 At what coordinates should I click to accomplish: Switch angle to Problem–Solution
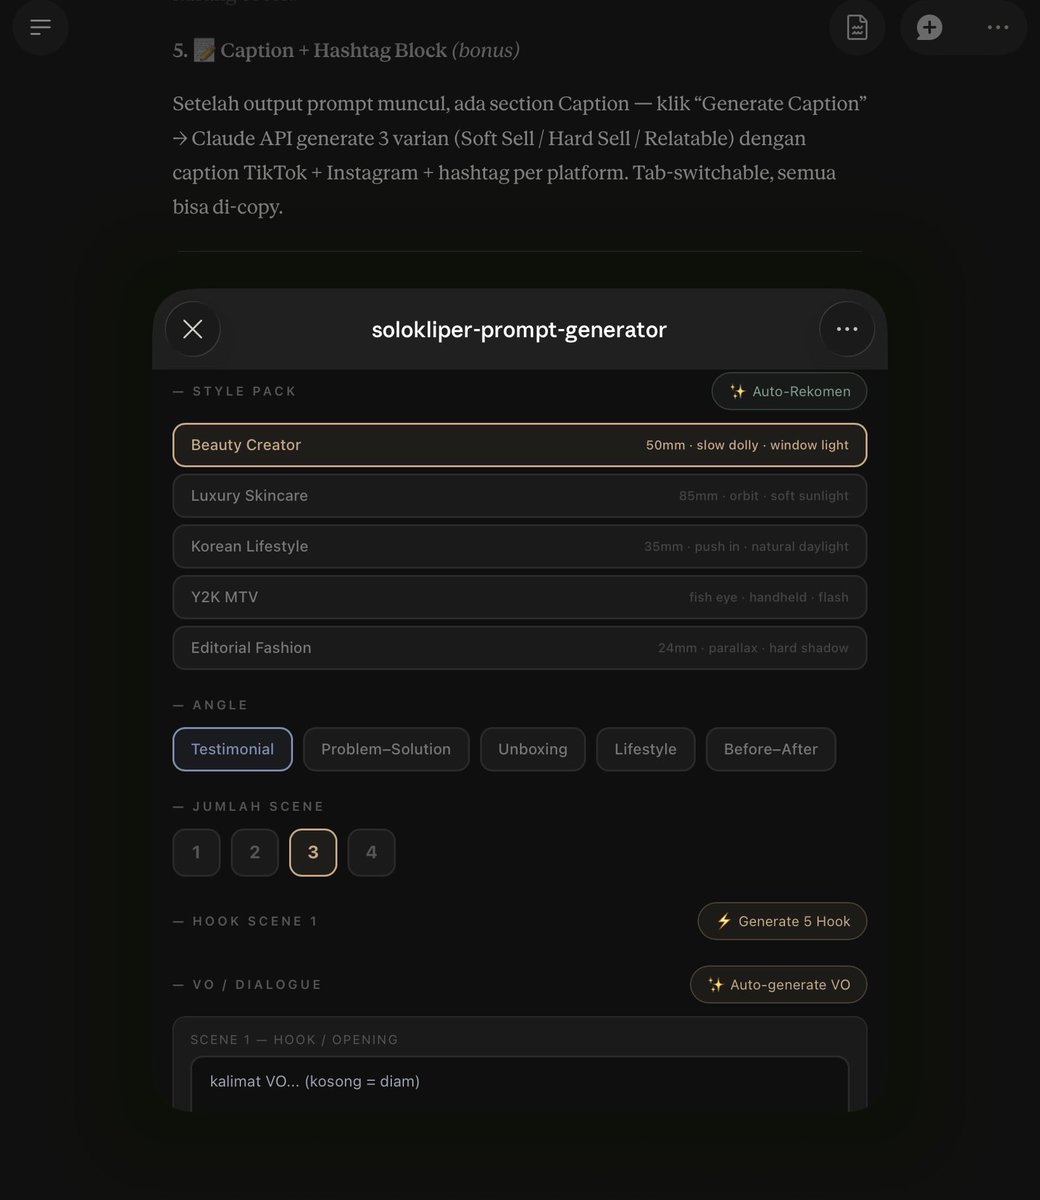tap(386, 749)
